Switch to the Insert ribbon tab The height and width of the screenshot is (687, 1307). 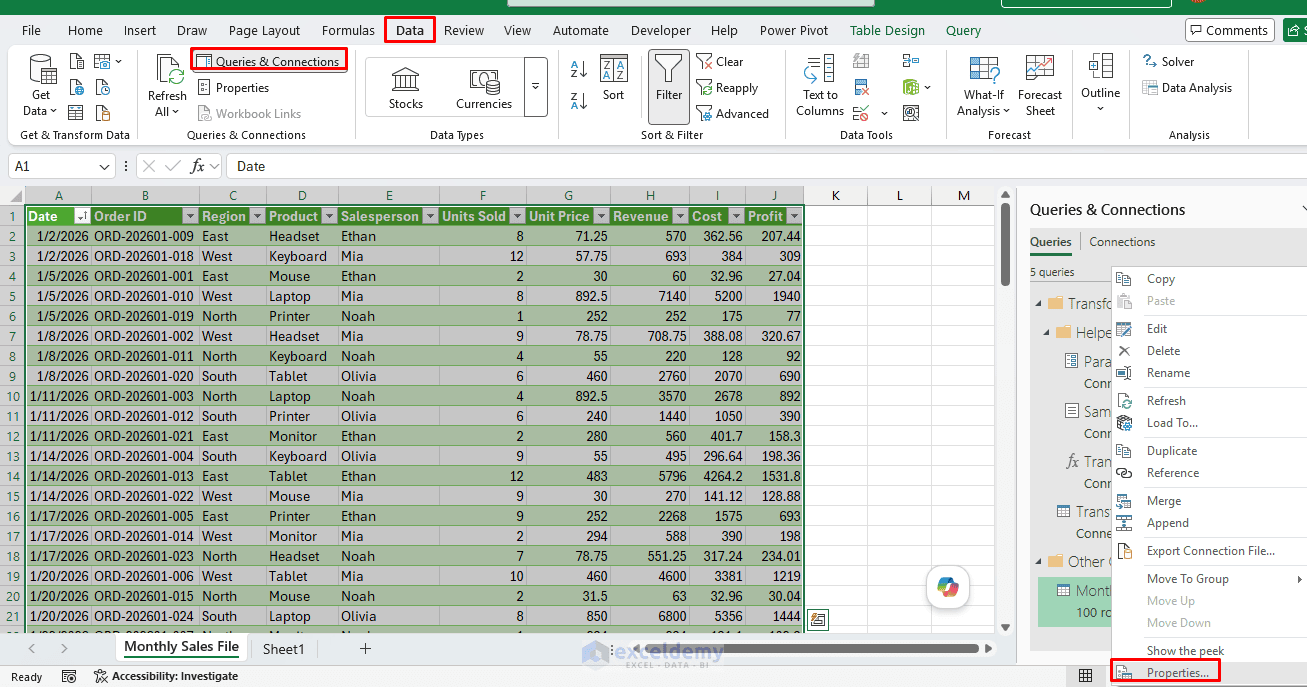click(140, 30)
